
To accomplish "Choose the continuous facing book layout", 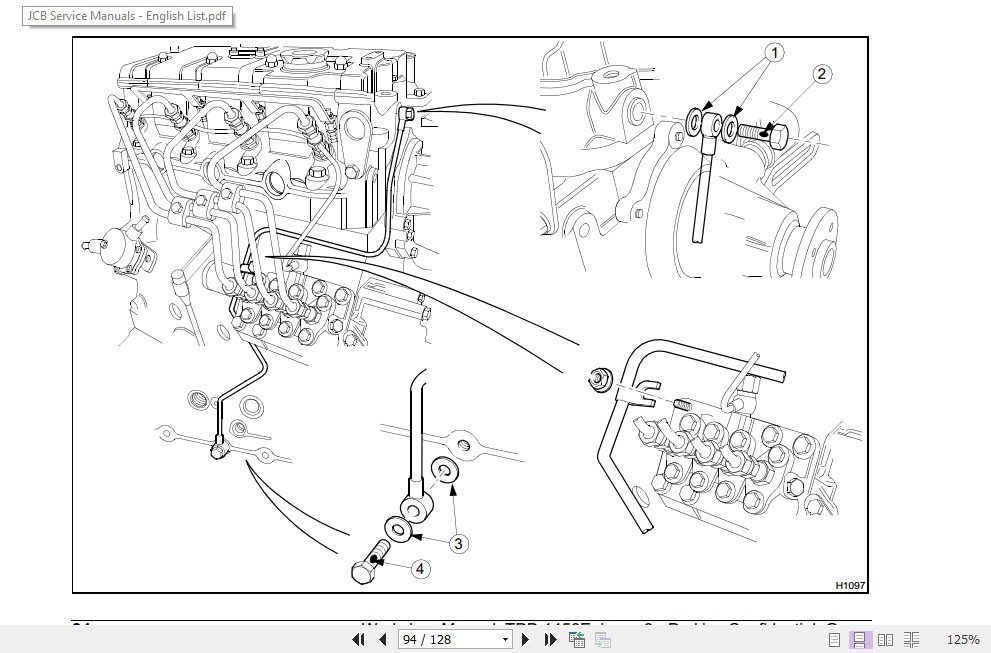I will [912, 639].
